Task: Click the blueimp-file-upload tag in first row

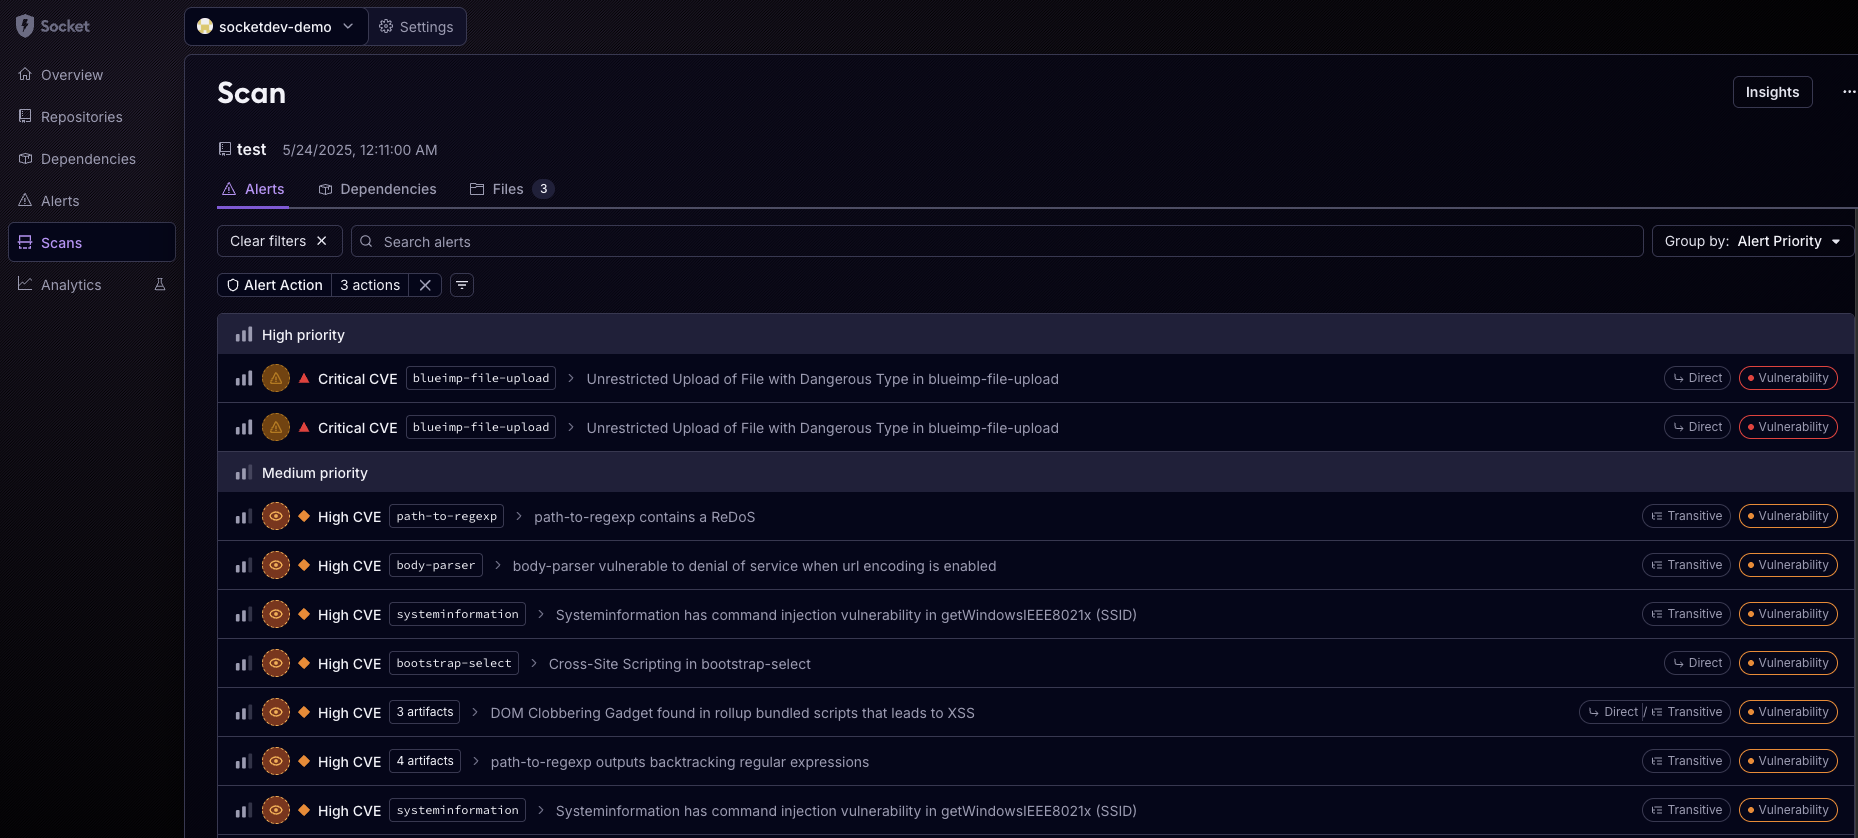Action: tap(481, 378)
